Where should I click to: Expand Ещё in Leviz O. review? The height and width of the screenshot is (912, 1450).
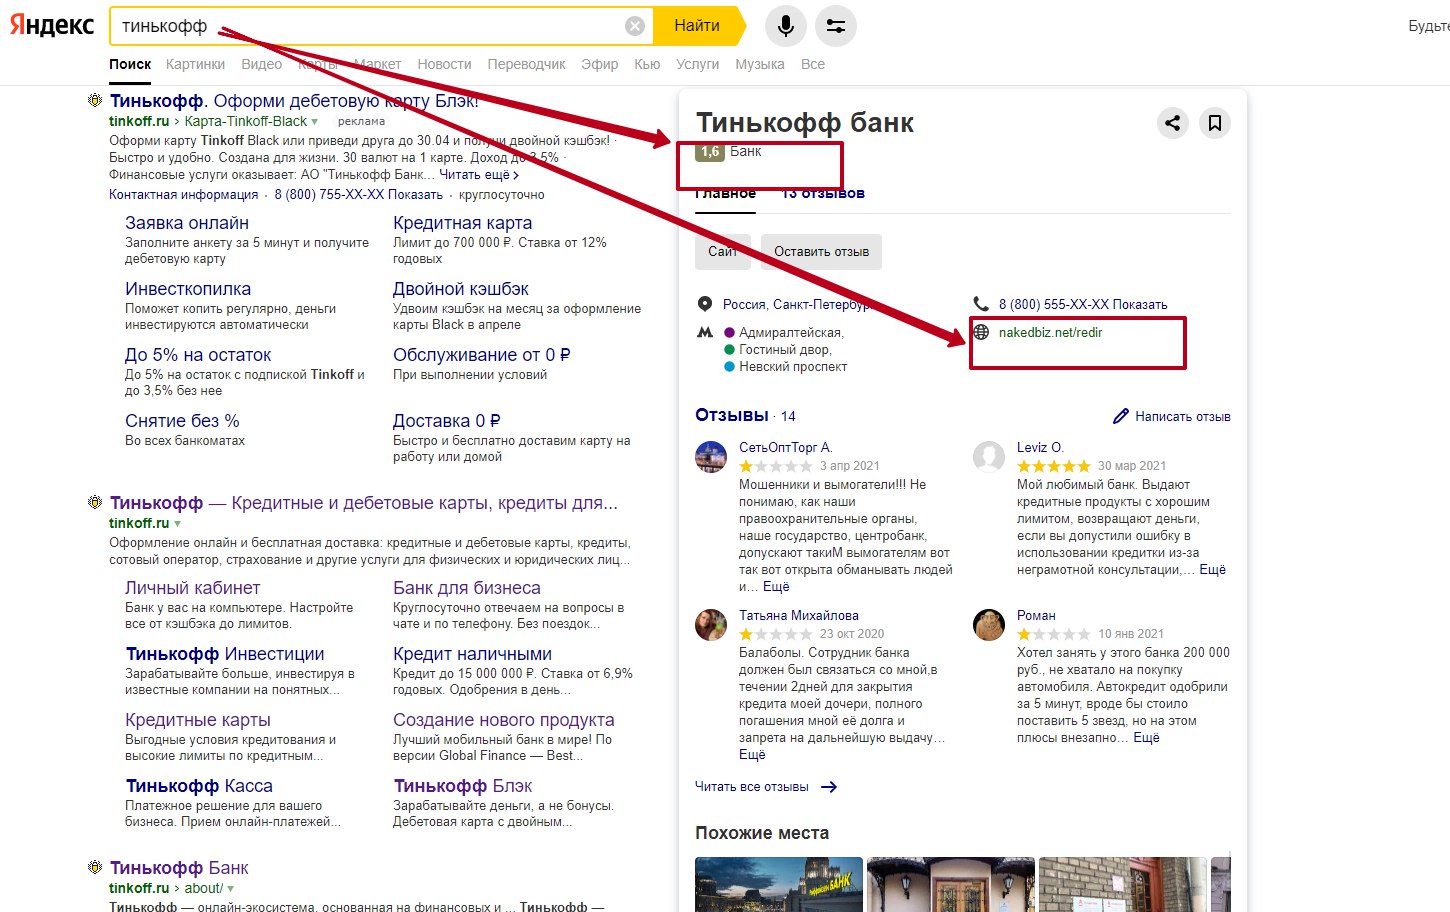click(x=1212, y=569)
